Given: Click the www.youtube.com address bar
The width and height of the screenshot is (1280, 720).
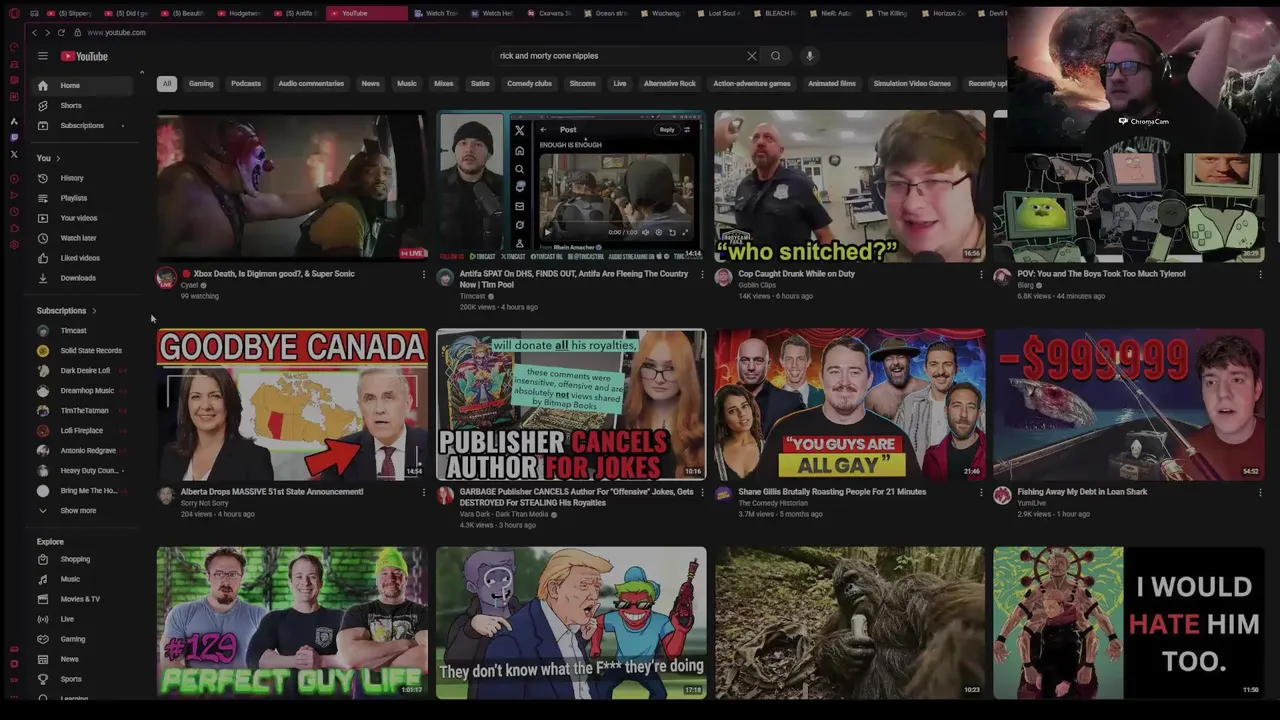Looking at the screenshot, I should click(x=116, y=32).
